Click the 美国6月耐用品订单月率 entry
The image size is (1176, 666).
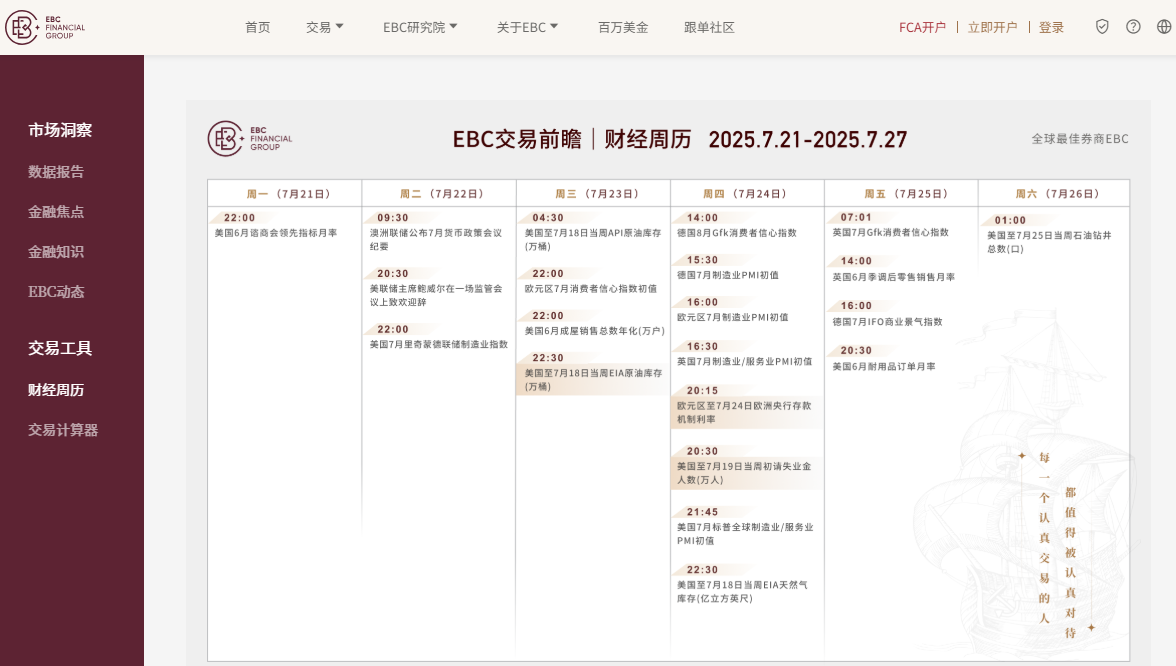(884, 367)
